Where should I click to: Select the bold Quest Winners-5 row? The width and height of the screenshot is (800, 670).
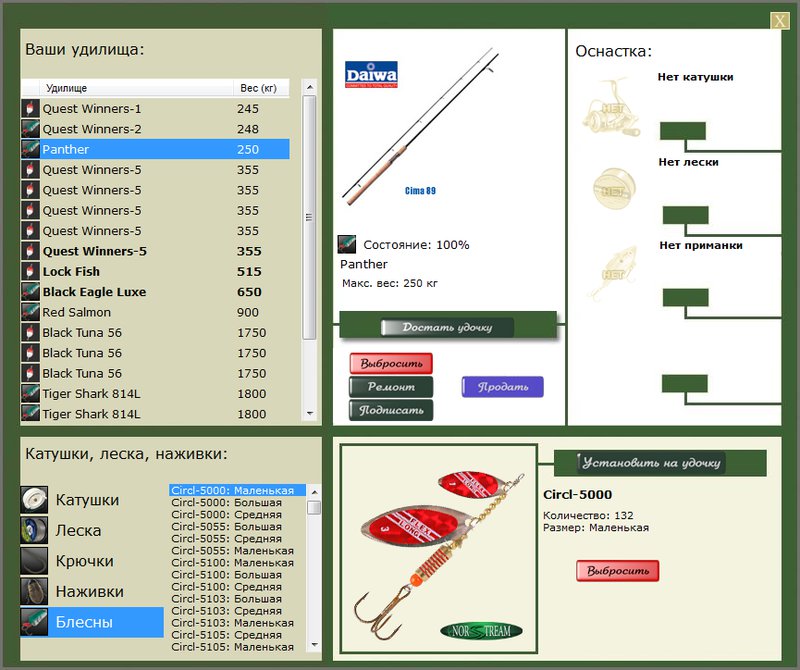[x=156, y=251]
